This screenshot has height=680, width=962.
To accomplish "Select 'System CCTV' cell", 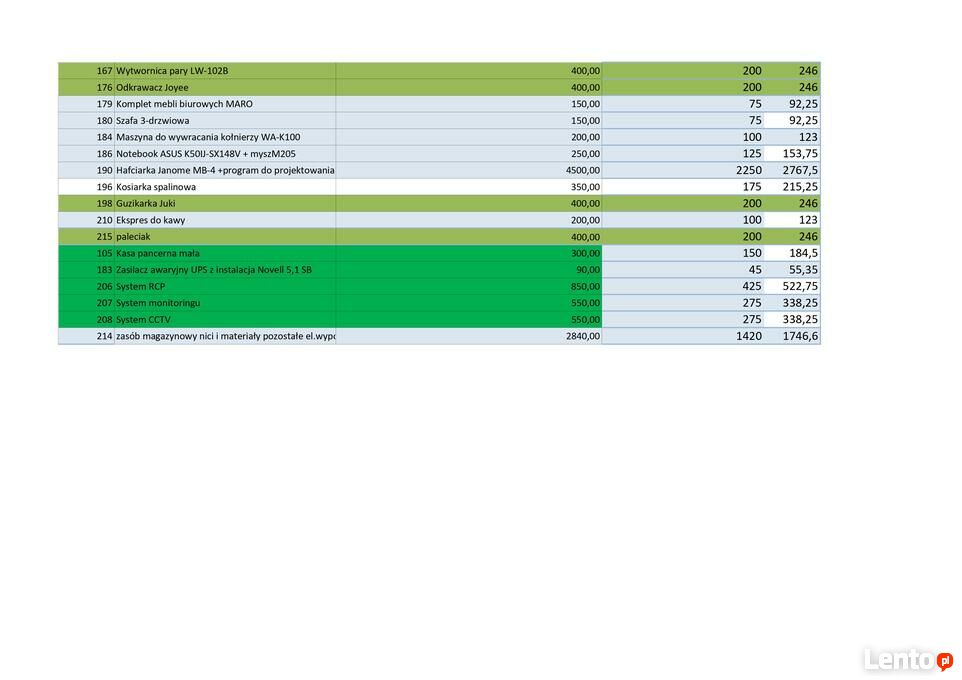I will pos(225,319).
